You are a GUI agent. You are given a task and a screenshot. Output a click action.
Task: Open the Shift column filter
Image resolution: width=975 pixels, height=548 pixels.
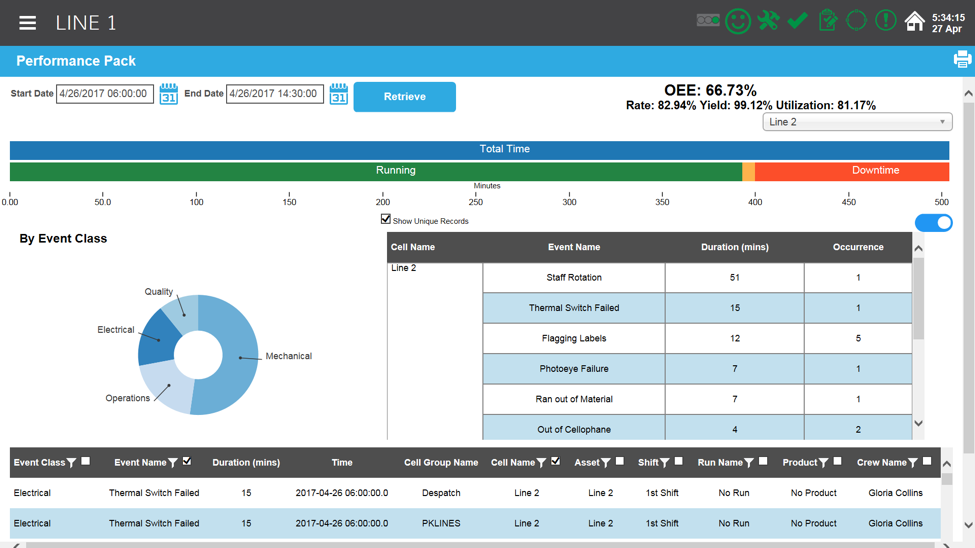665,463
